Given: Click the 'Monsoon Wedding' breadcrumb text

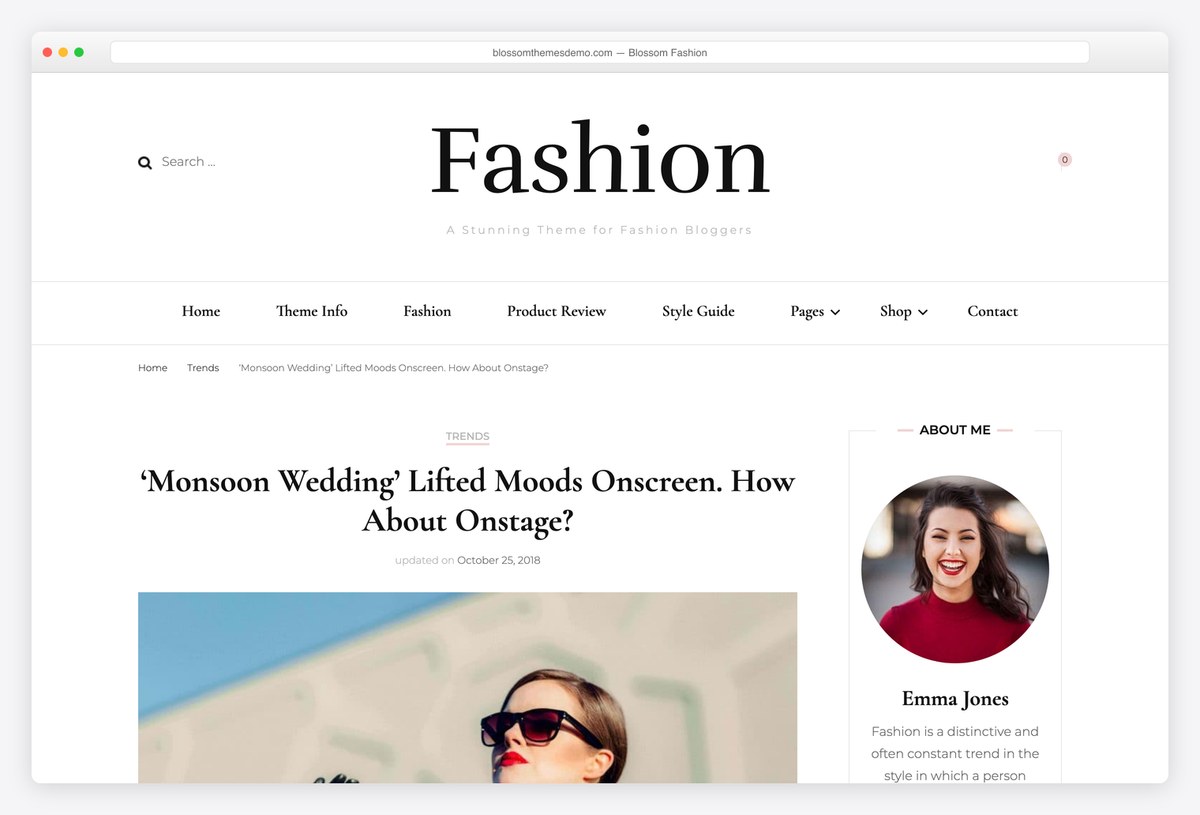Looking at the screenshot, I should click(394, 368).
